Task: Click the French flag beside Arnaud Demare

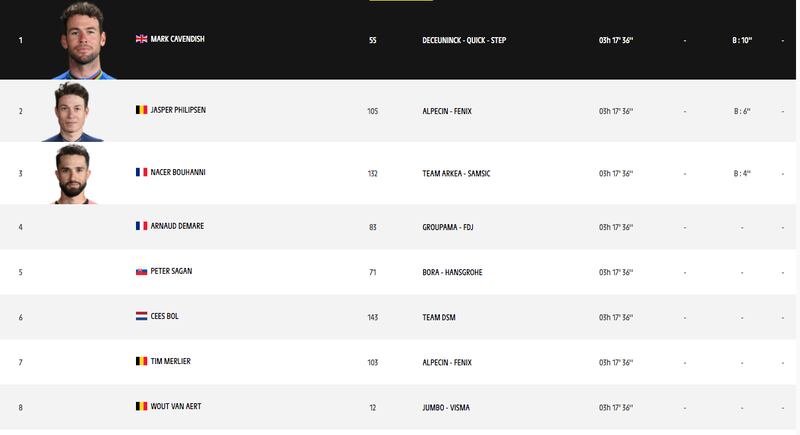Action: pos(141,226)
